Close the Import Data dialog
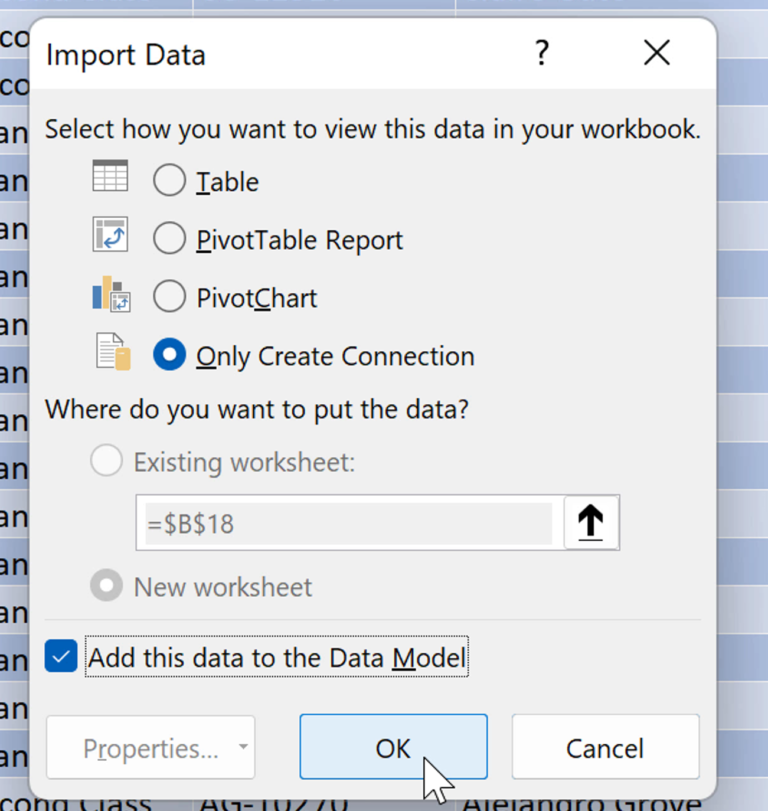The width and height of the screenshot is (768, 811). (656, 53)
